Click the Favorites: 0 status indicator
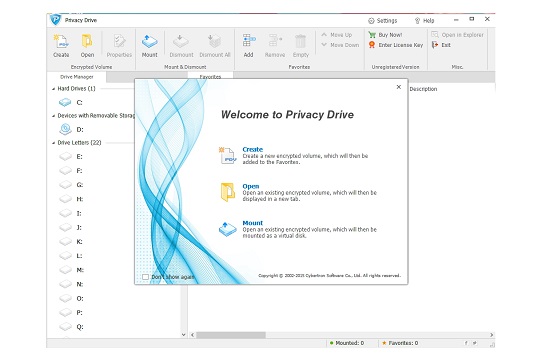Screen dimensions: 550x364 coord(400,343)
